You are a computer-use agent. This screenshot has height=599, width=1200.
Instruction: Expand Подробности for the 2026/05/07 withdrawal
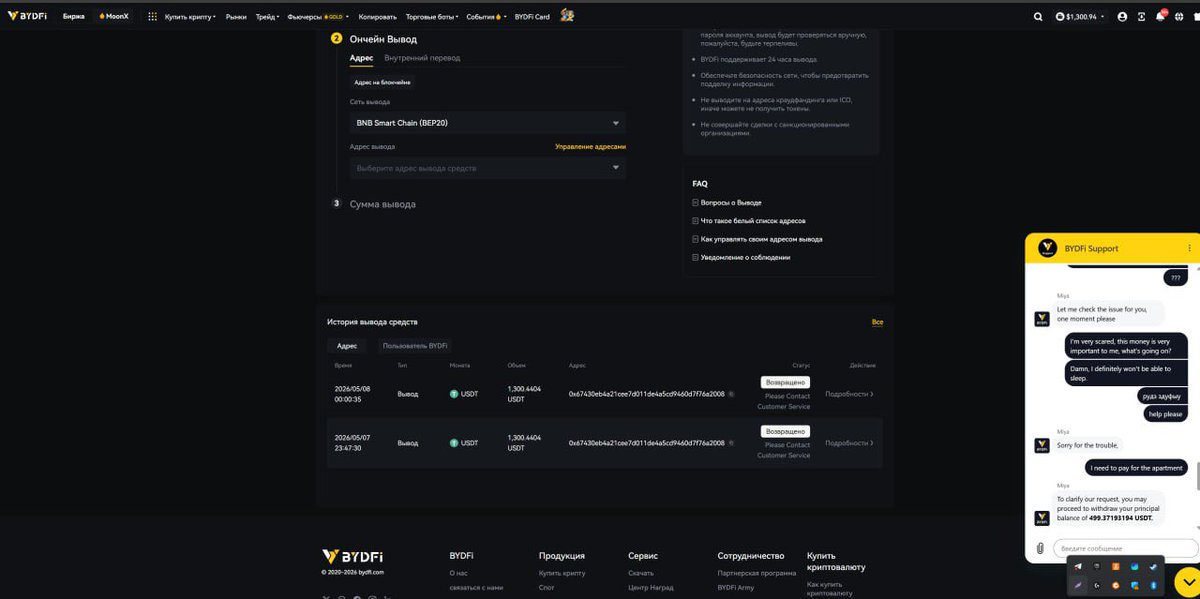[x=849, y=443]
